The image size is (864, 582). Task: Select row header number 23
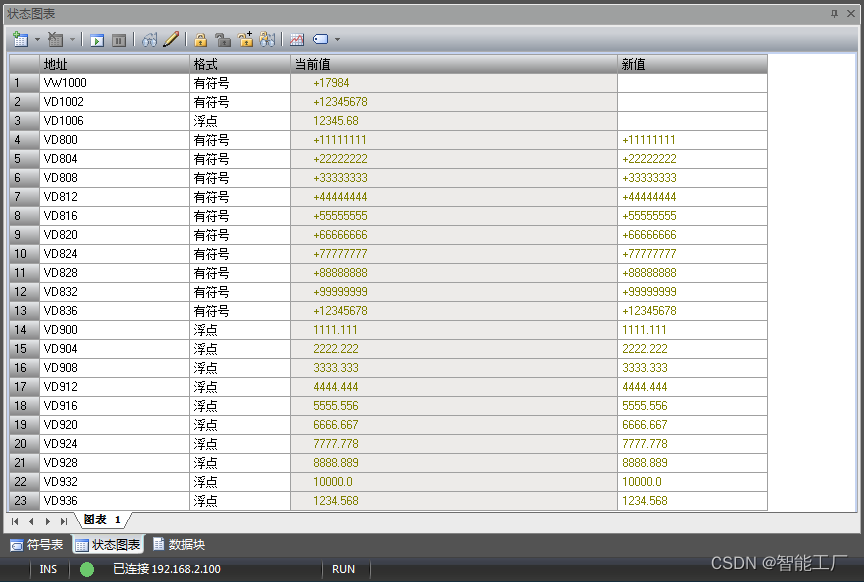point(24,501)
